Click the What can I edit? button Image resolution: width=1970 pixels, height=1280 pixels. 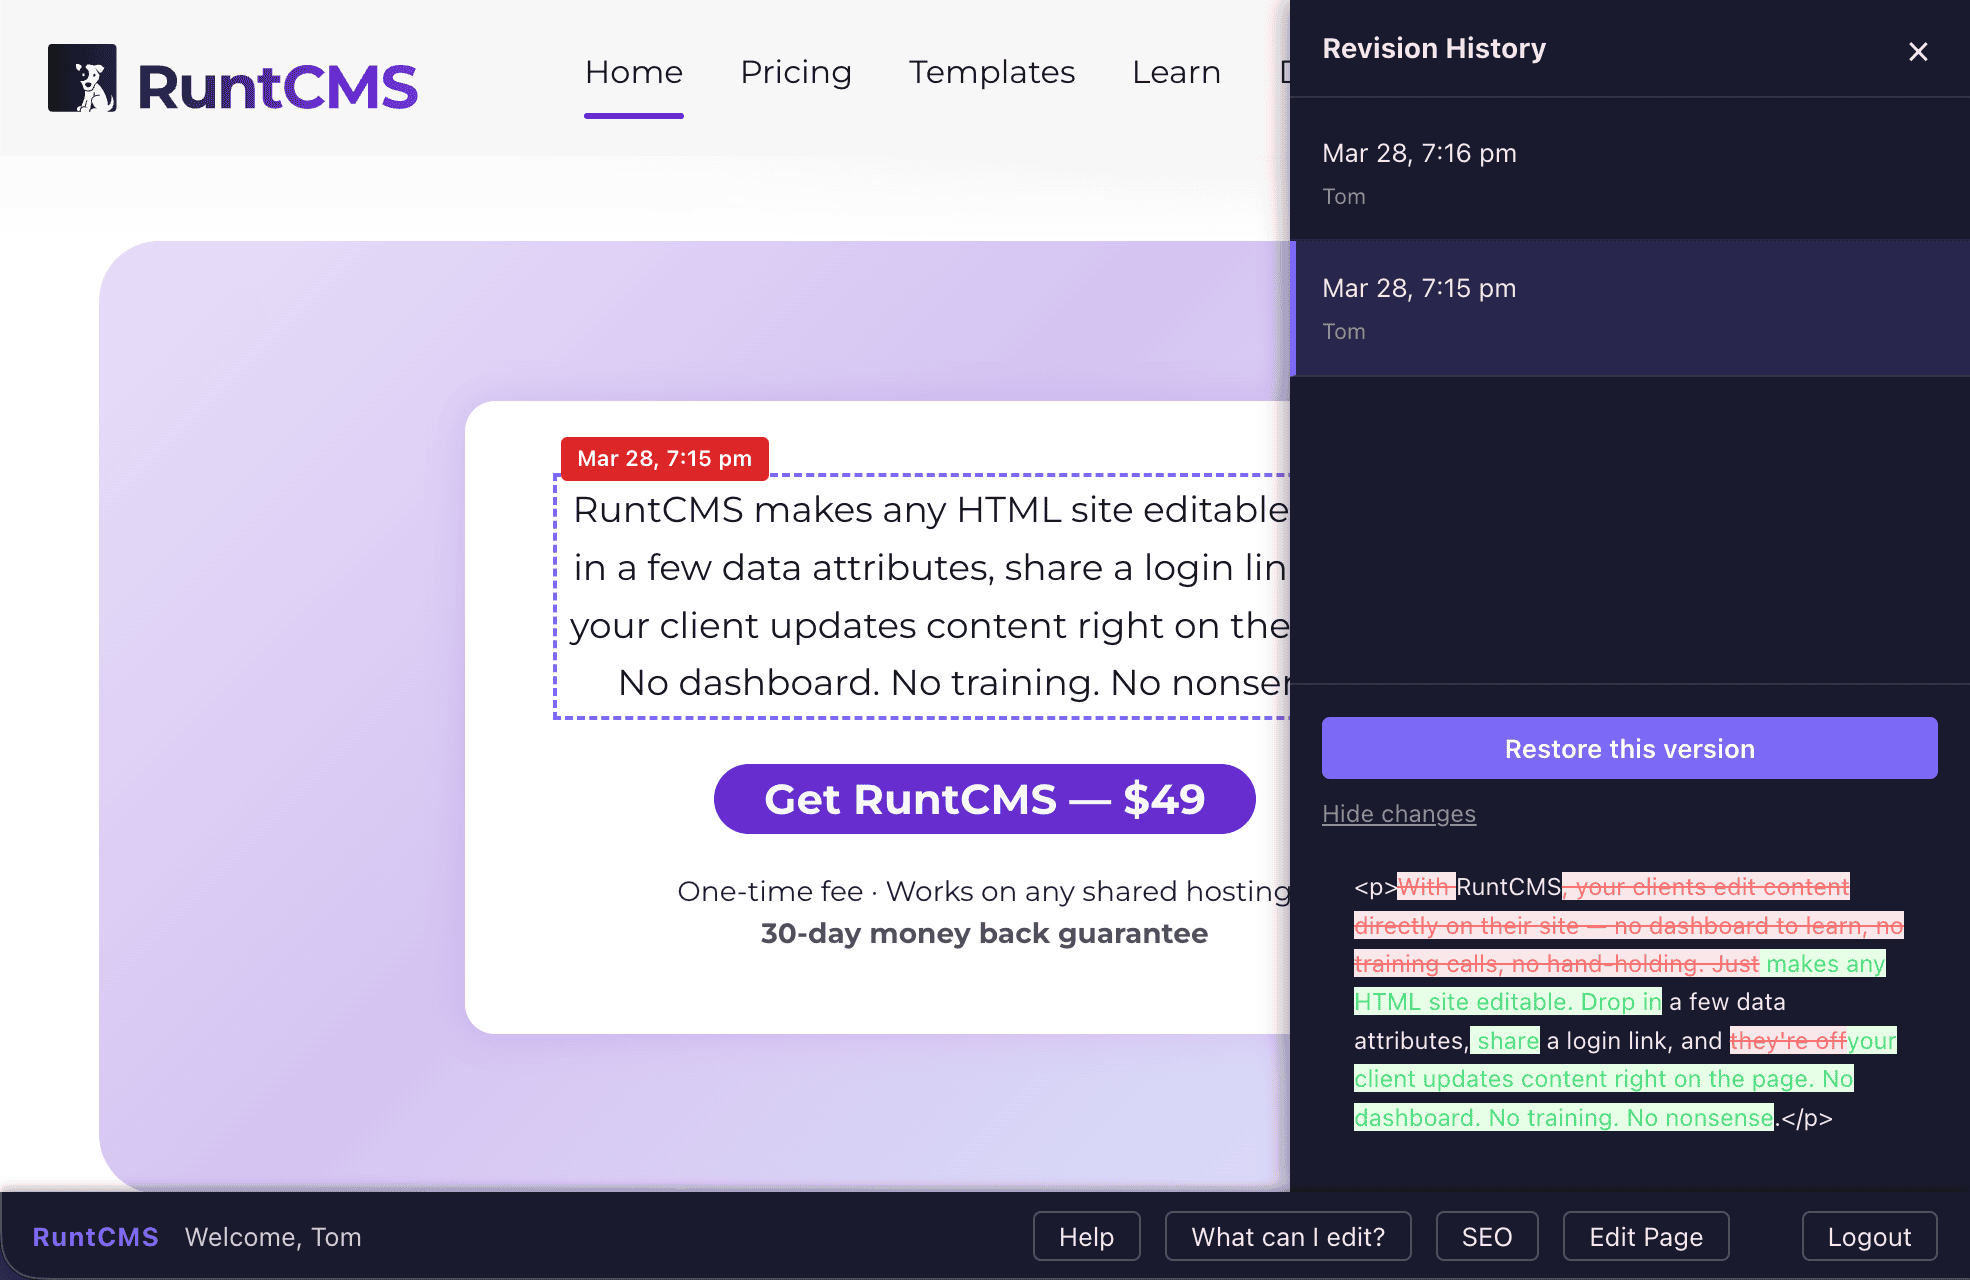(1287, 1237)
